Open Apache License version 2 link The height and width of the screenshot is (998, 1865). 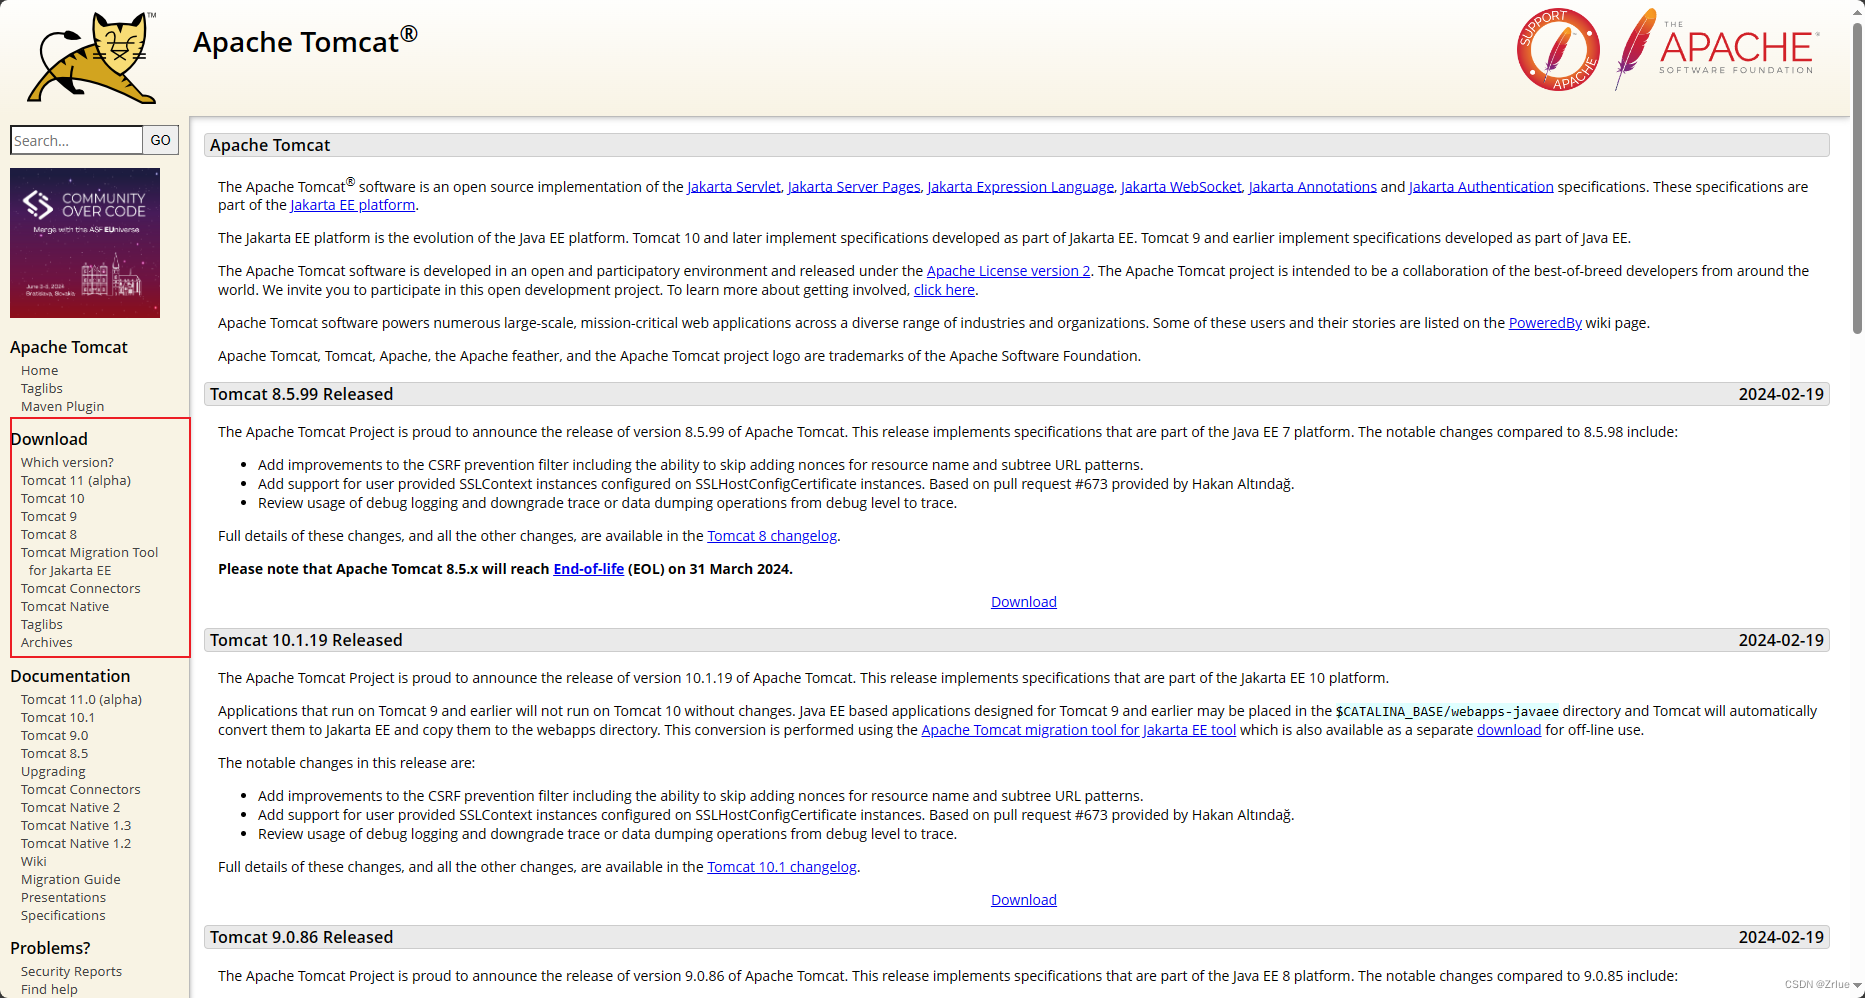click(x=1008, y=271)
